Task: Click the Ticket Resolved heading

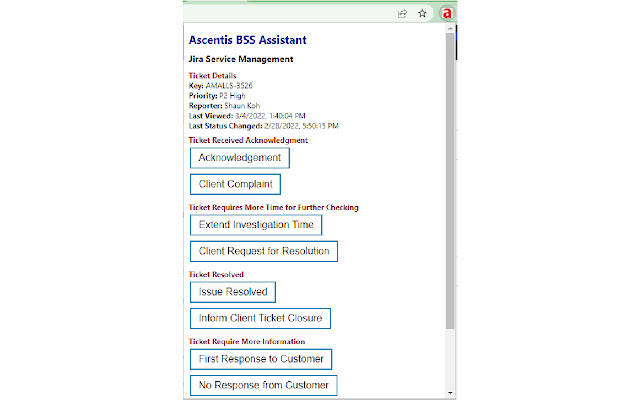Action: [x=216, y=275]
